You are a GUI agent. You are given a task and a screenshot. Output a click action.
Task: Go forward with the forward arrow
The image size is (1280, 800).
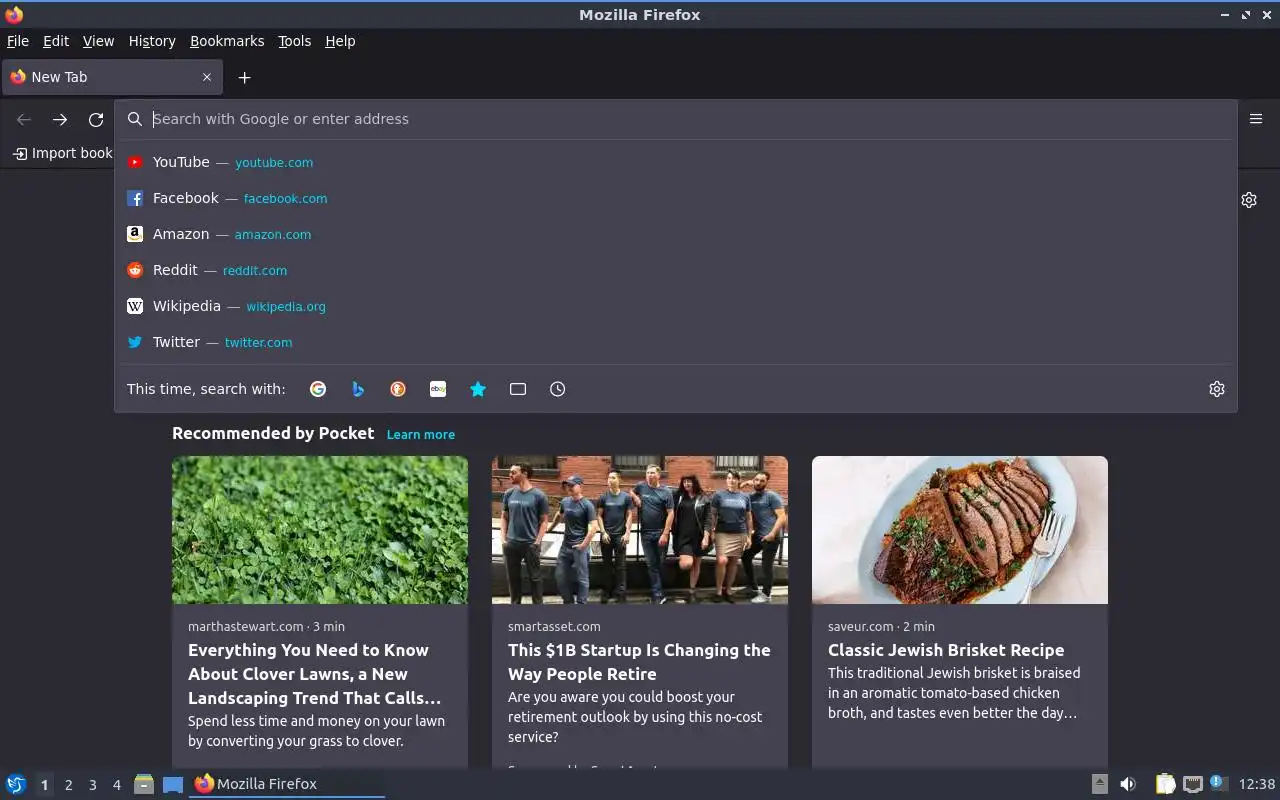pyautogui.click(x=60, y=120)
